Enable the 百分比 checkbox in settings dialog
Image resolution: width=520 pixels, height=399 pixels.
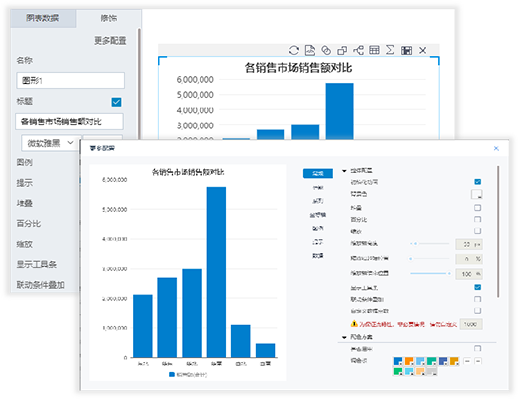(477, 219)
